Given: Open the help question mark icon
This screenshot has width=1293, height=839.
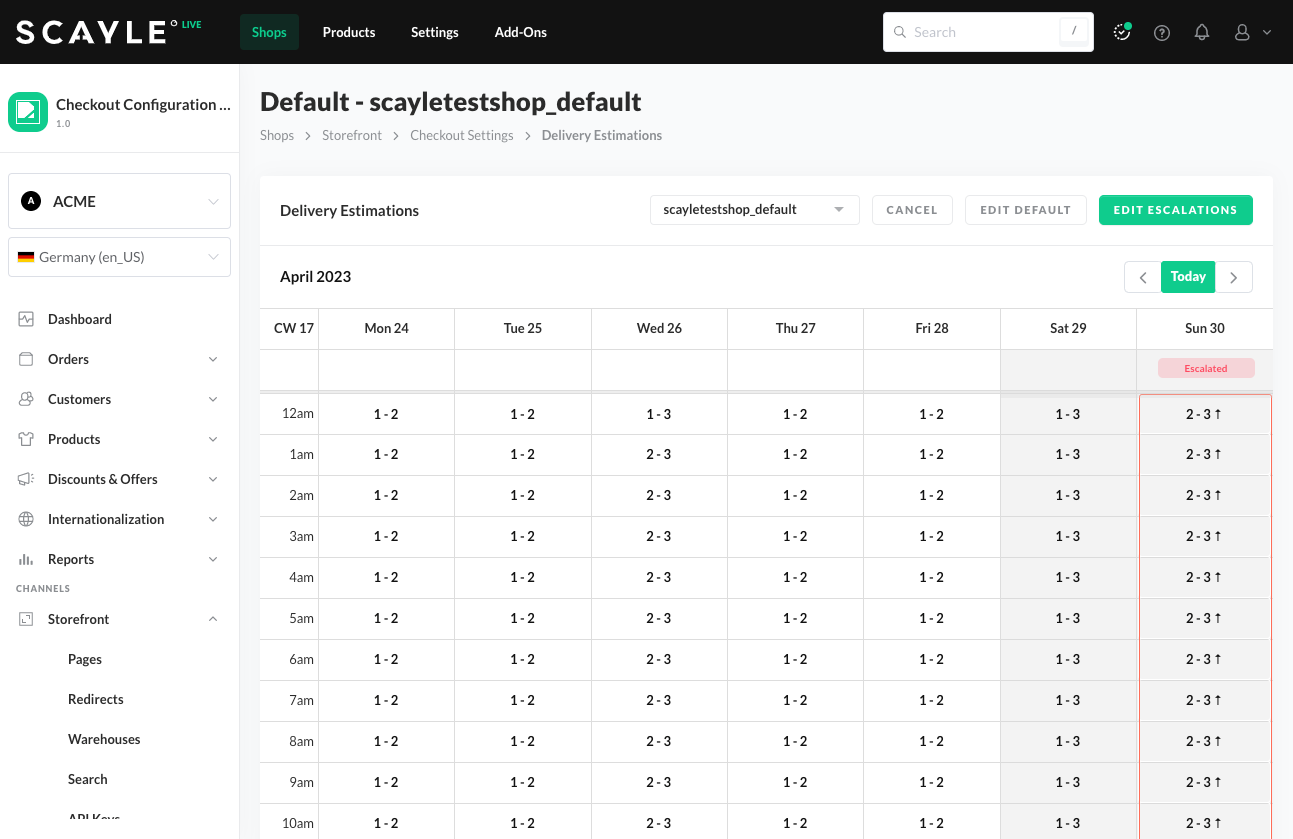Looking at the screenshot, I should pyautogui.click(x=1162, y=32).
